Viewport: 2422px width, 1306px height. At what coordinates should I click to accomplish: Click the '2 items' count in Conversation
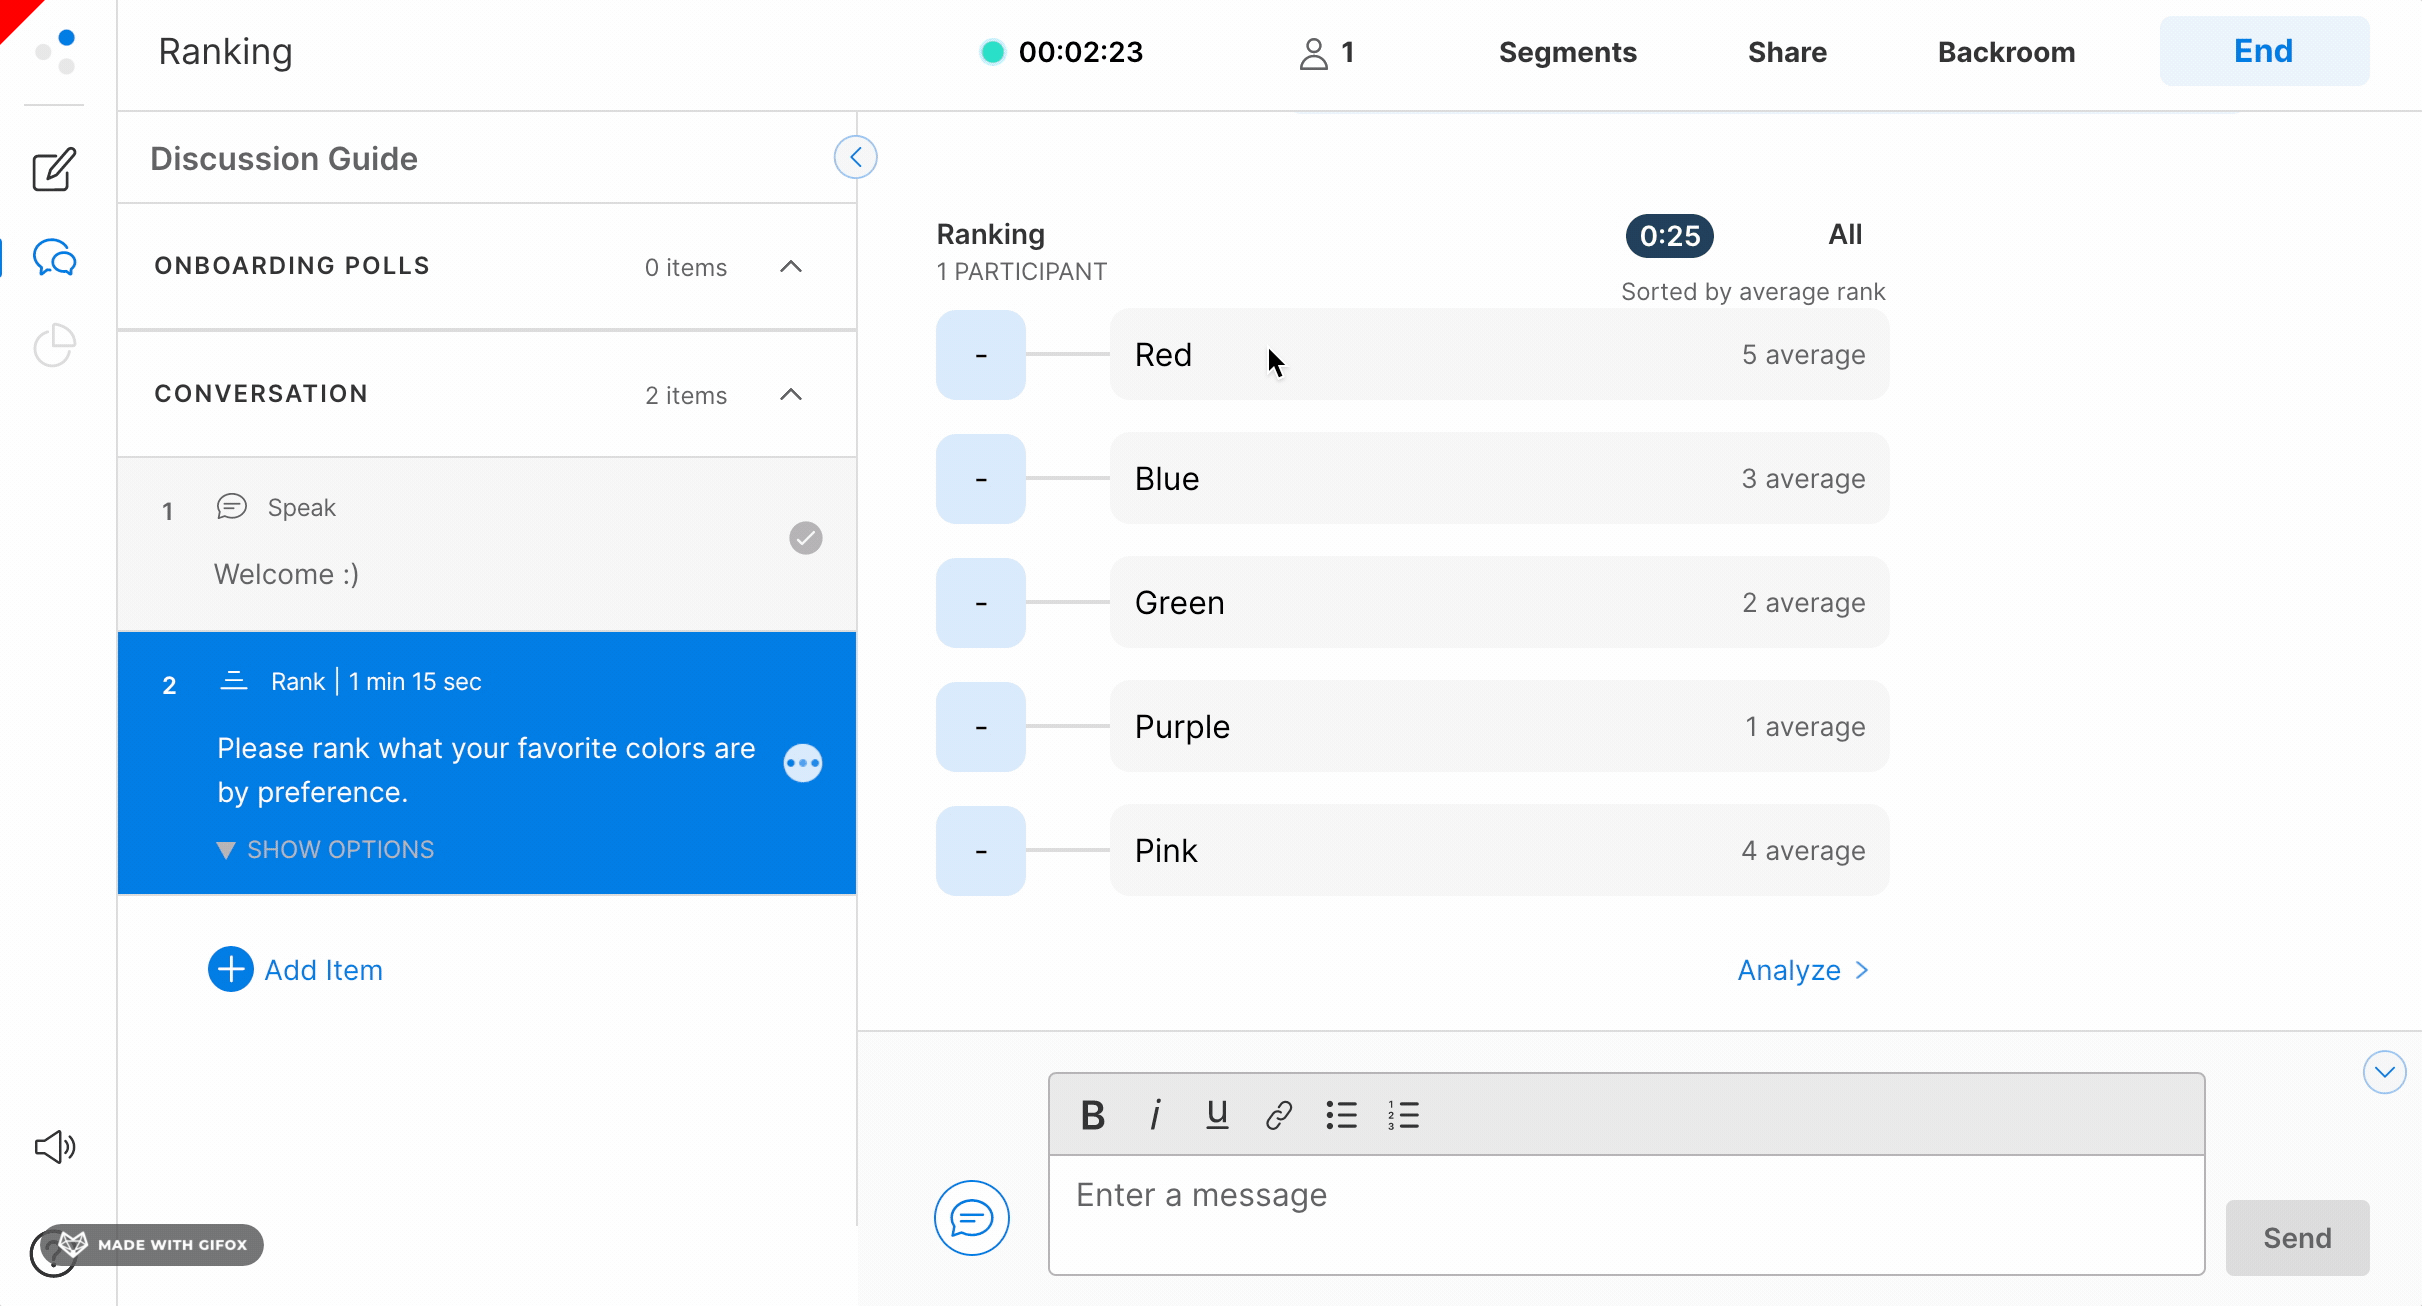(686, 396)
